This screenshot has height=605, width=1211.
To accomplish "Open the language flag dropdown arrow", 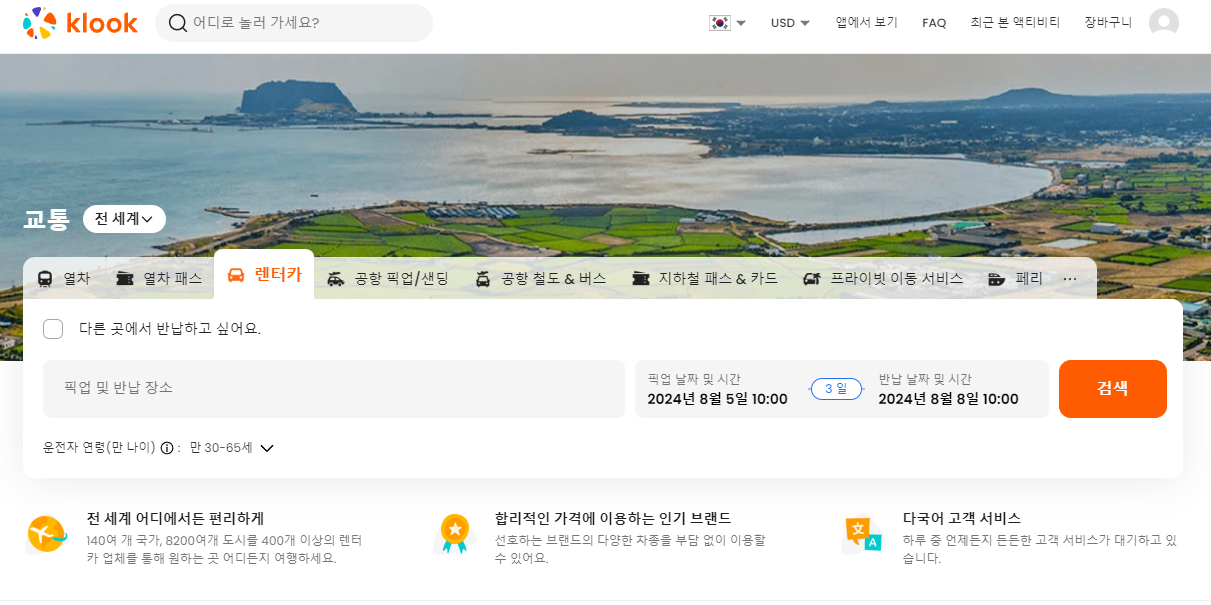I will 741,24.
